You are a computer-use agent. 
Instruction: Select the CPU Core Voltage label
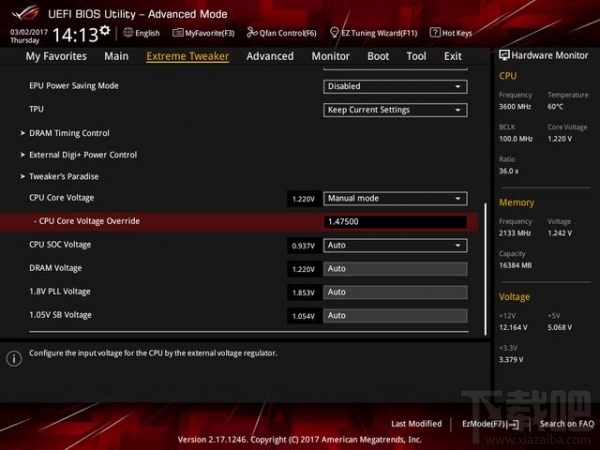[x=62, y=198]
